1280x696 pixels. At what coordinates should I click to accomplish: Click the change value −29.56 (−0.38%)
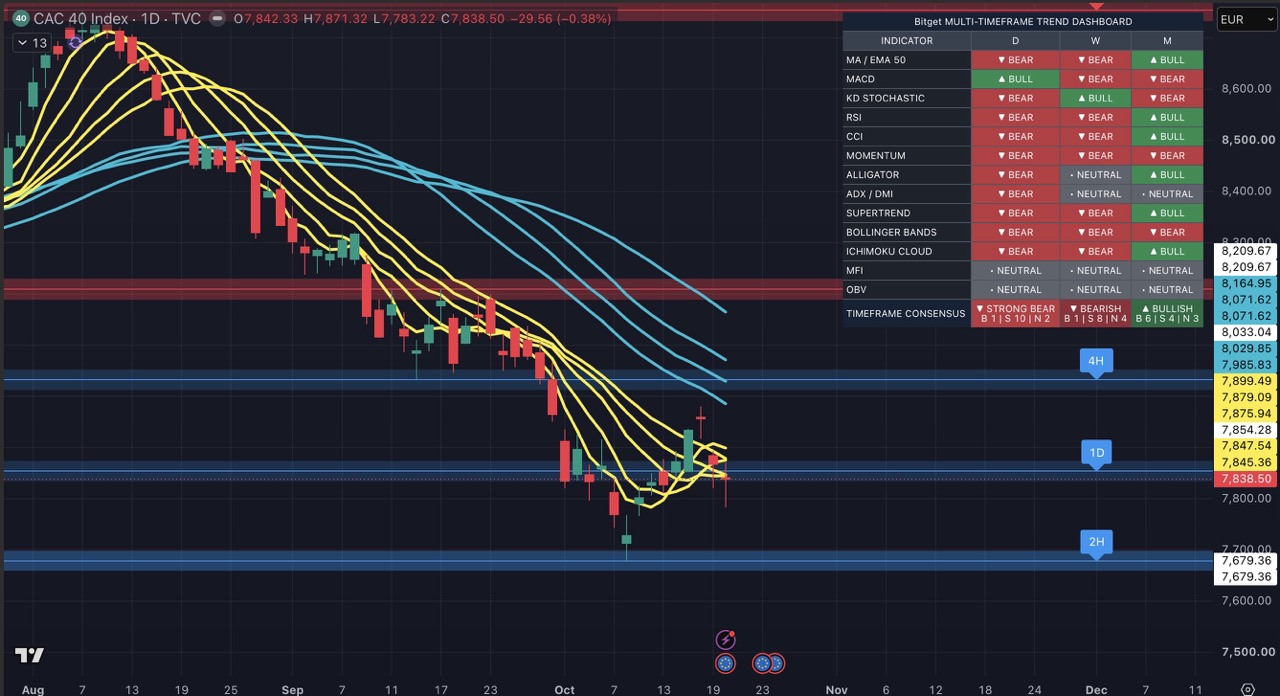562,19
